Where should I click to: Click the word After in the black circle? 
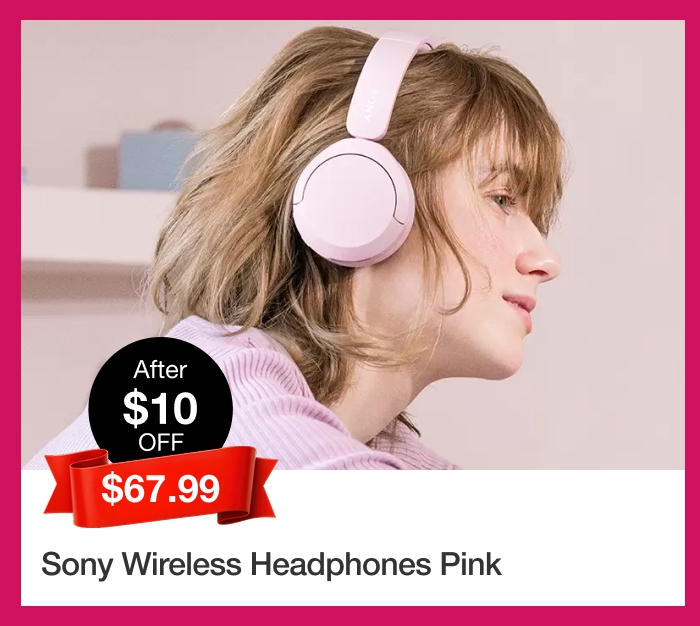(x=160, y=370)
